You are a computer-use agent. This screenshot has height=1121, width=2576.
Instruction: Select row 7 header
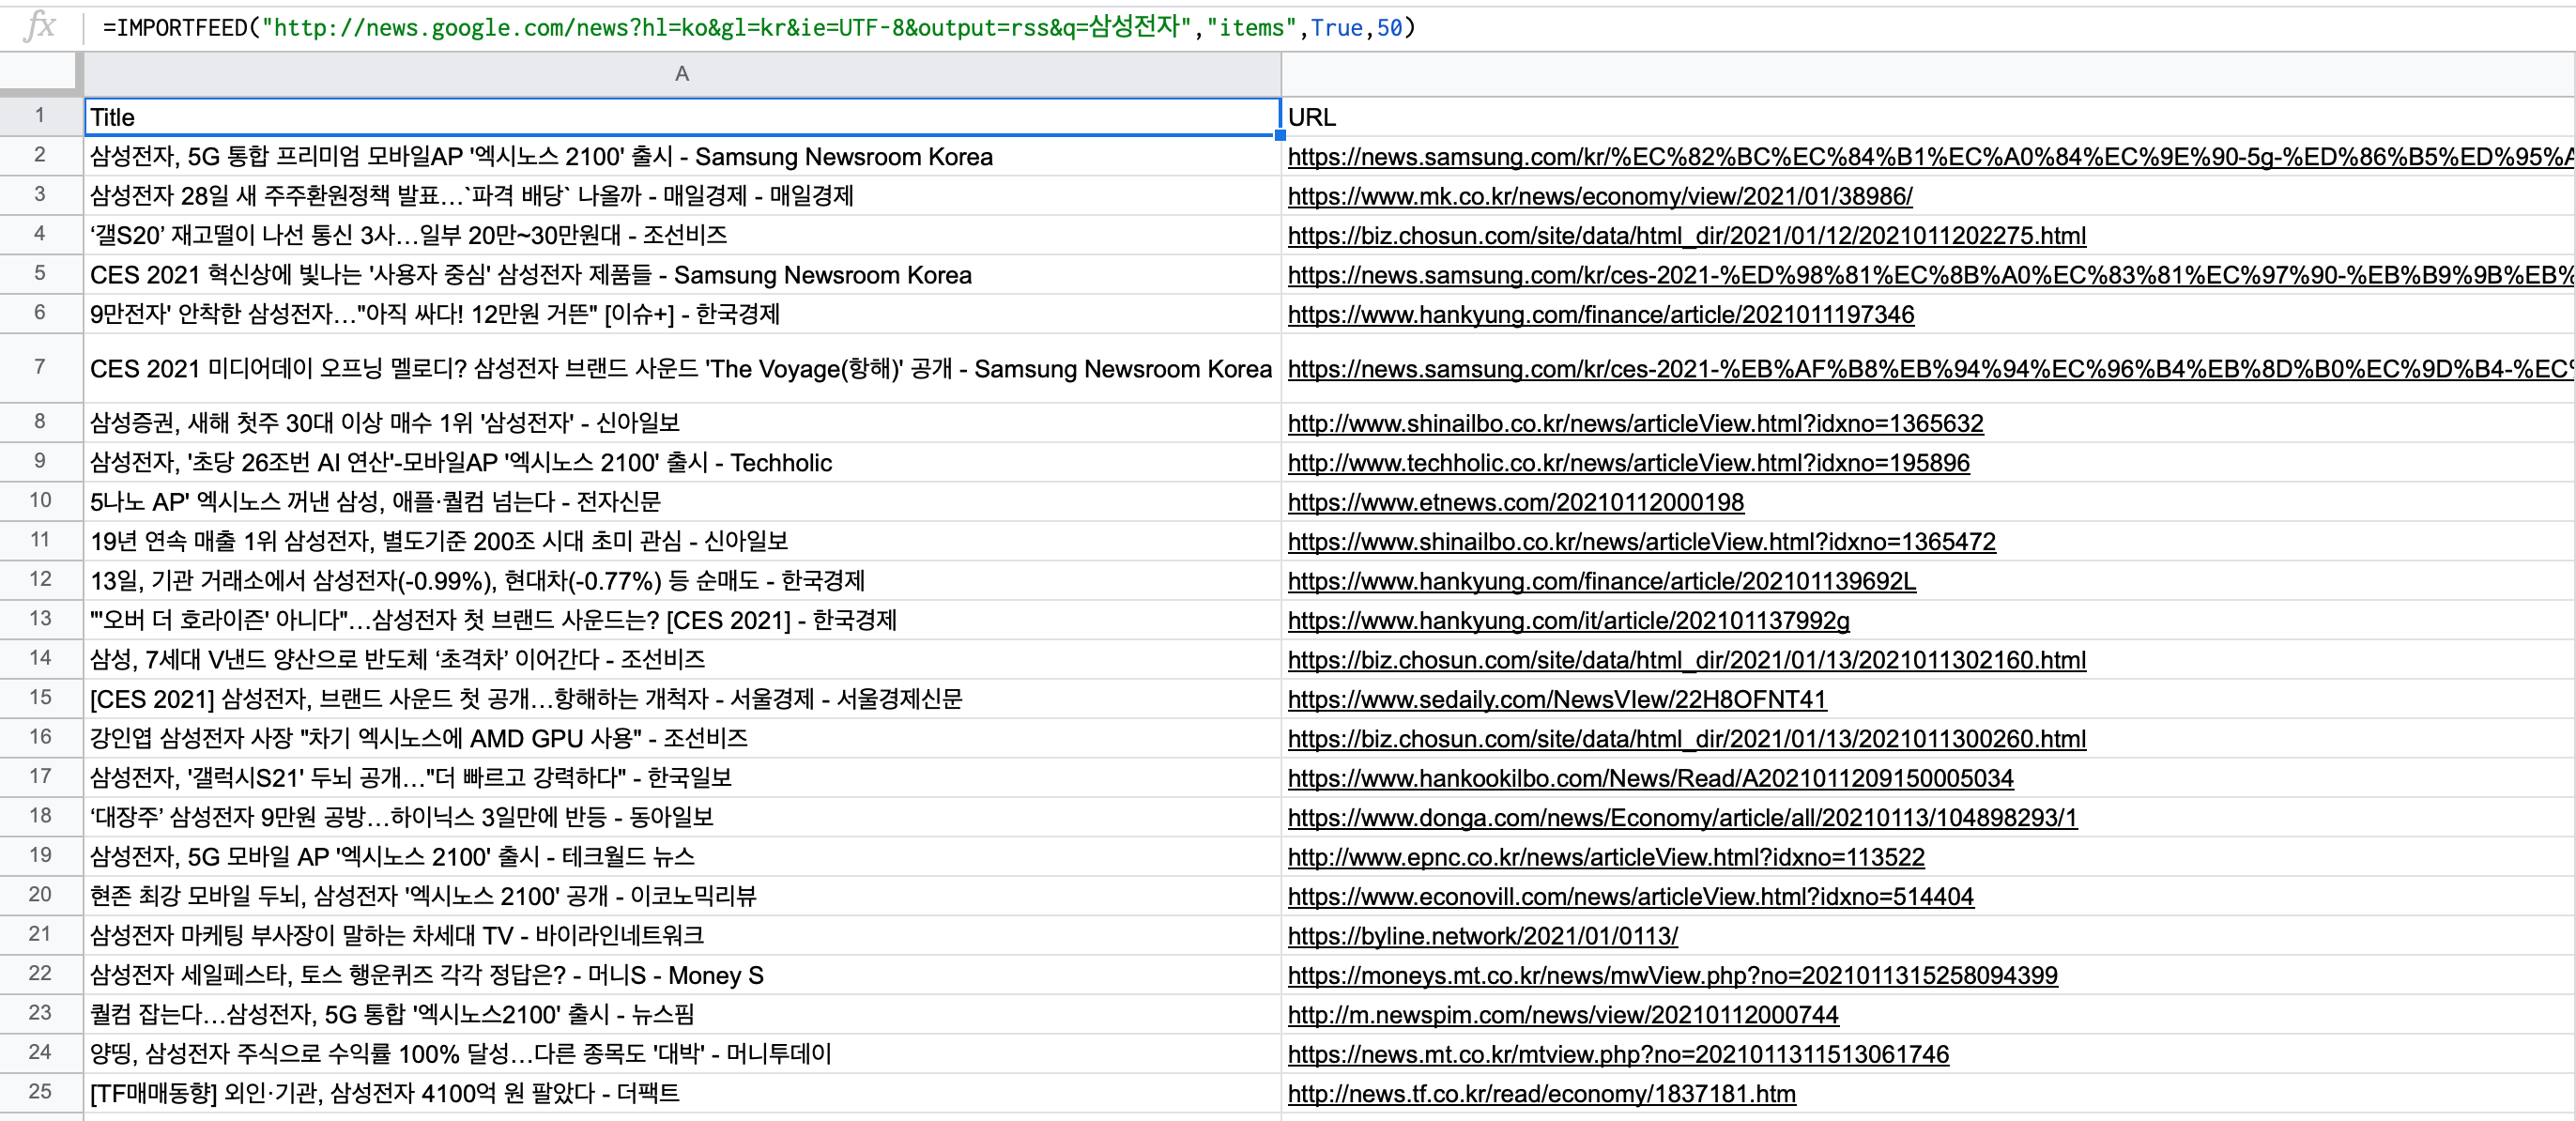point(40,368)
